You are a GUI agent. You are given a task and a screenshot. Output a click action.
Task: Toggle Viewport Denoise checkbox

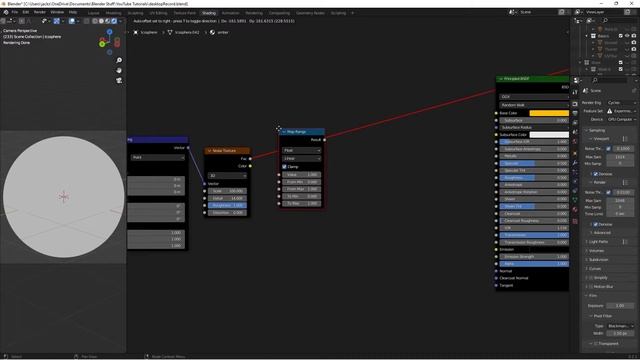(x=596, y=174)
